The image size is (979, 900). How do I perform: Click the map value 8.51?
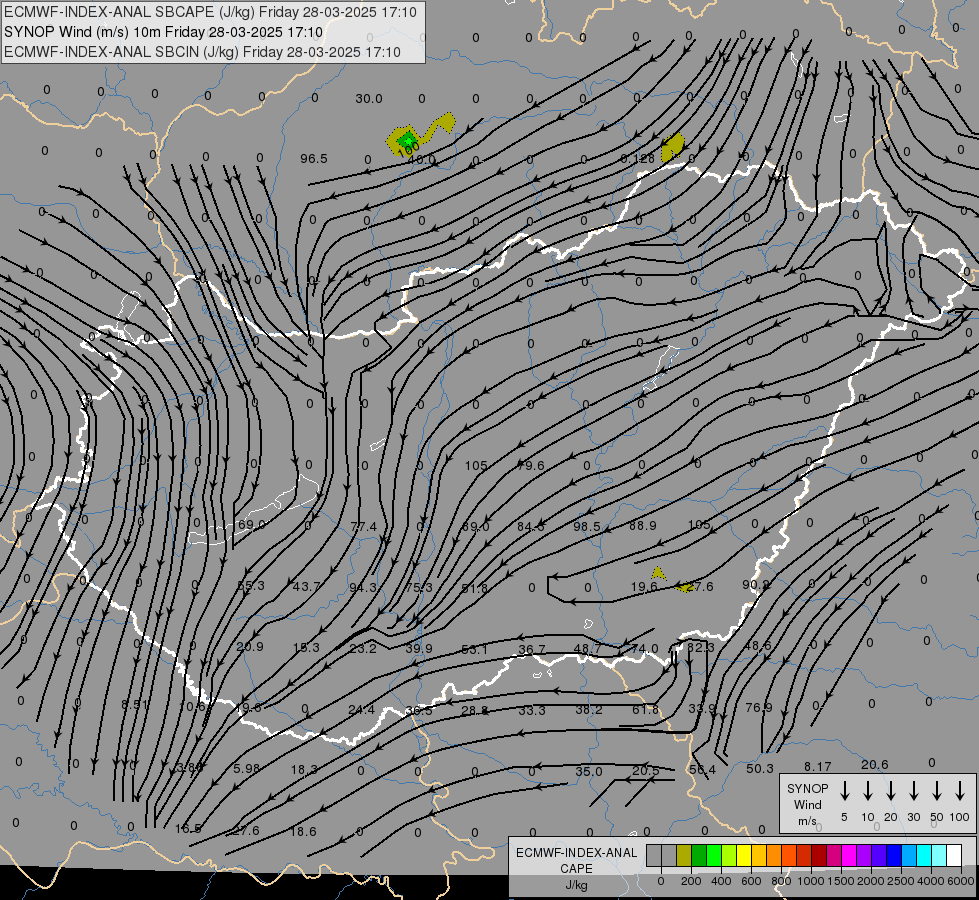point(135,705)
